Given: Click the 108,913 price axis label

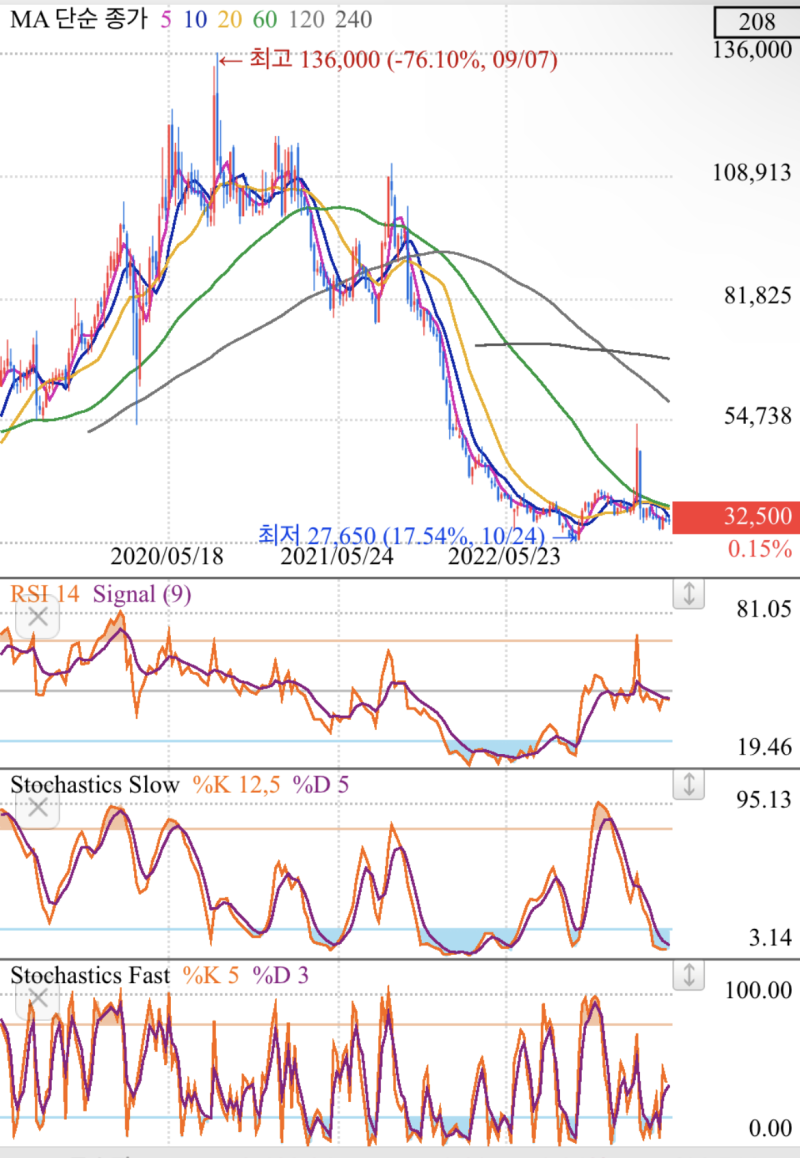Looking at the screenshot, I should [752, 173].
